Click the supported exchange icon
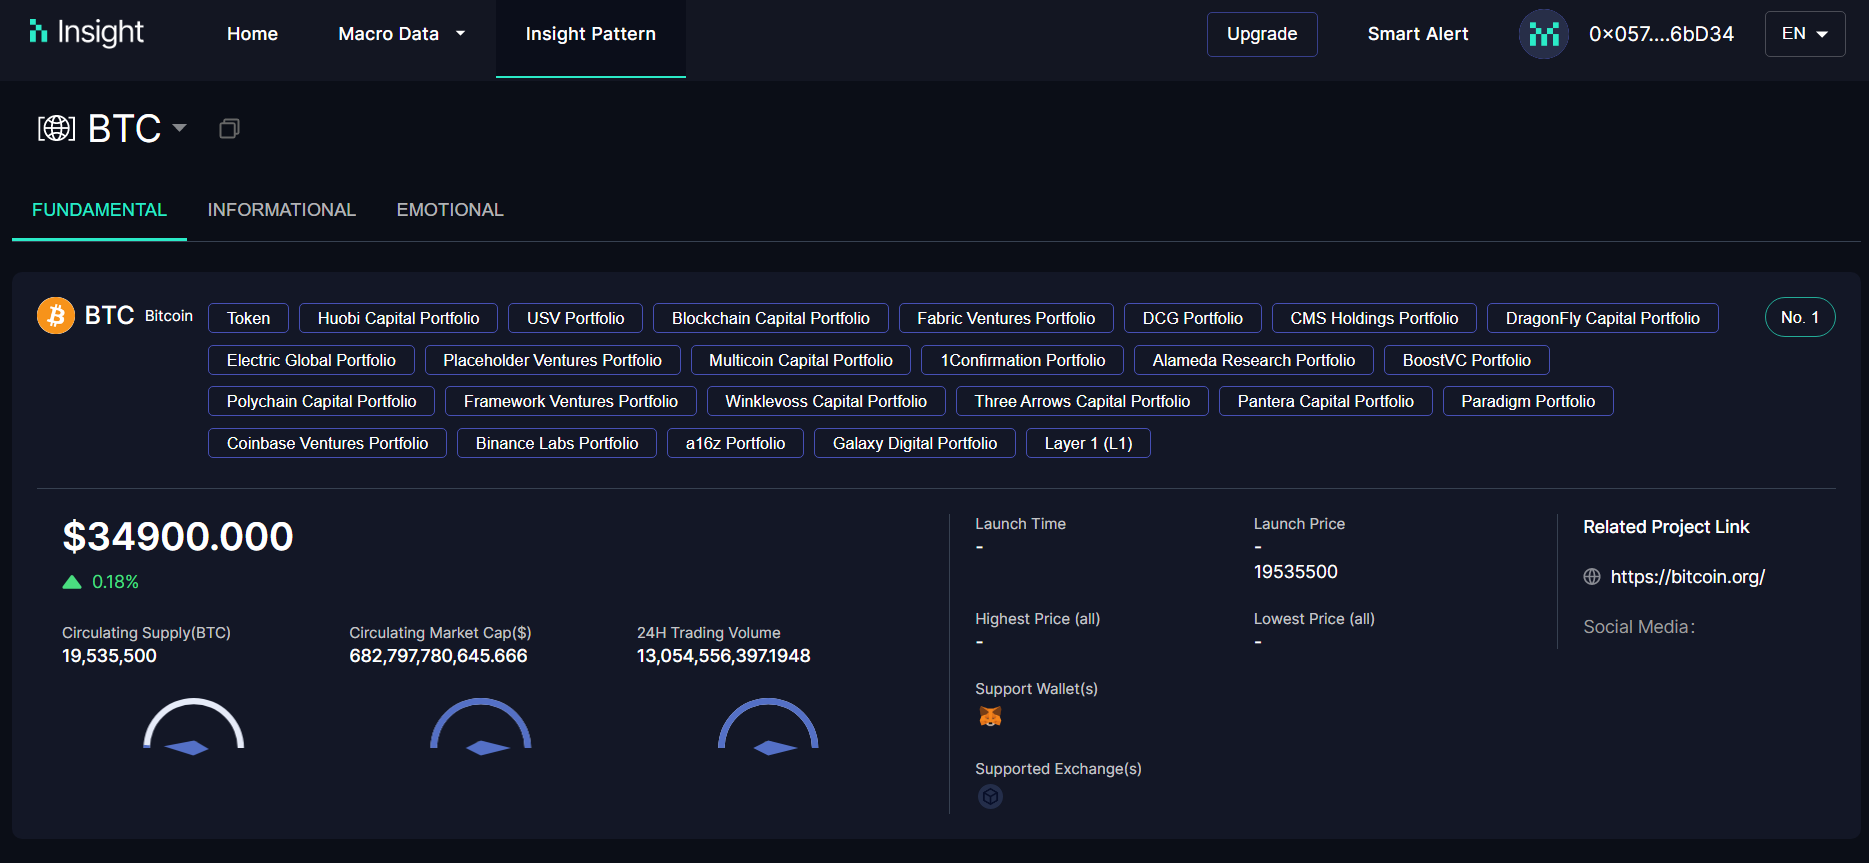Image resolution: width=1869 pixels, height=863 pixels. point(990,796)
